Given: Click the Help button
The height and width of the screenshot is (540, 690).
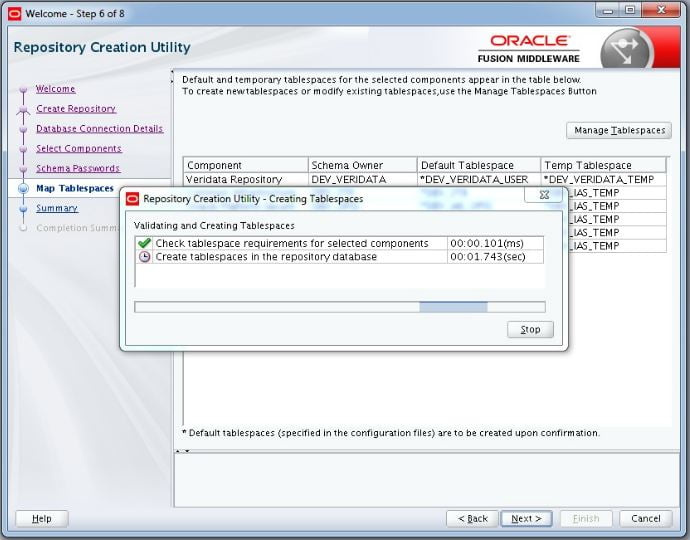Looking at the screenshot, I should 42,519.
